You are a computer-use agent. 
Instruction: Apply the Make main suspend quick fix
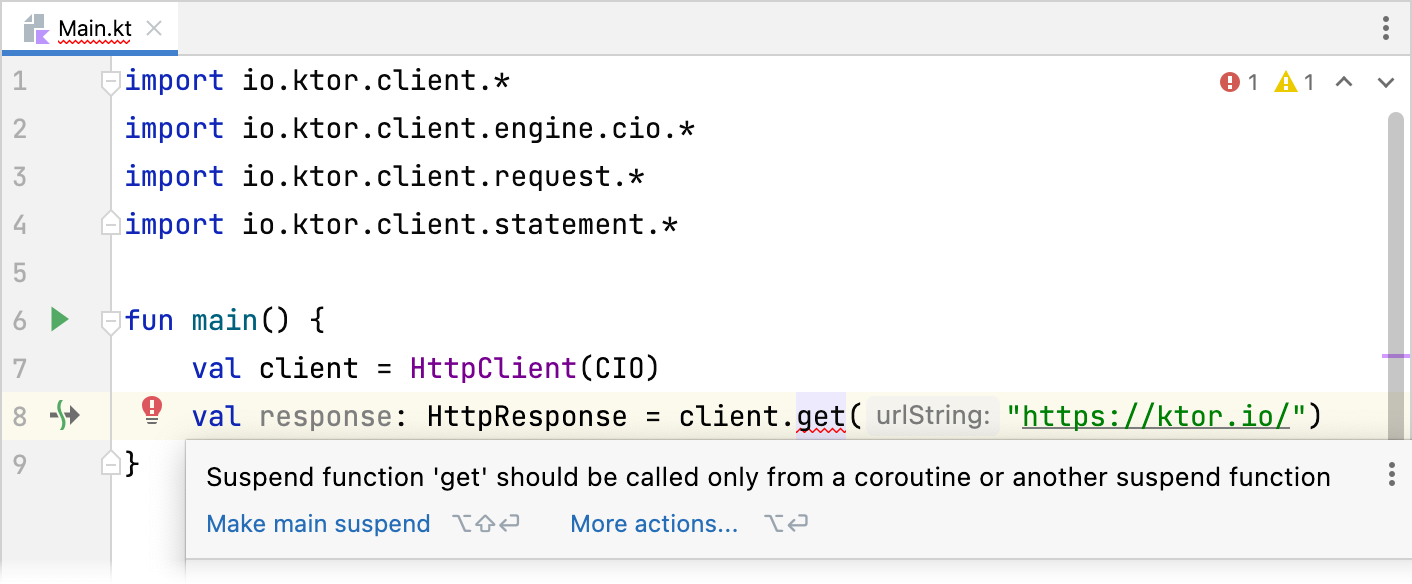point(318,523)
